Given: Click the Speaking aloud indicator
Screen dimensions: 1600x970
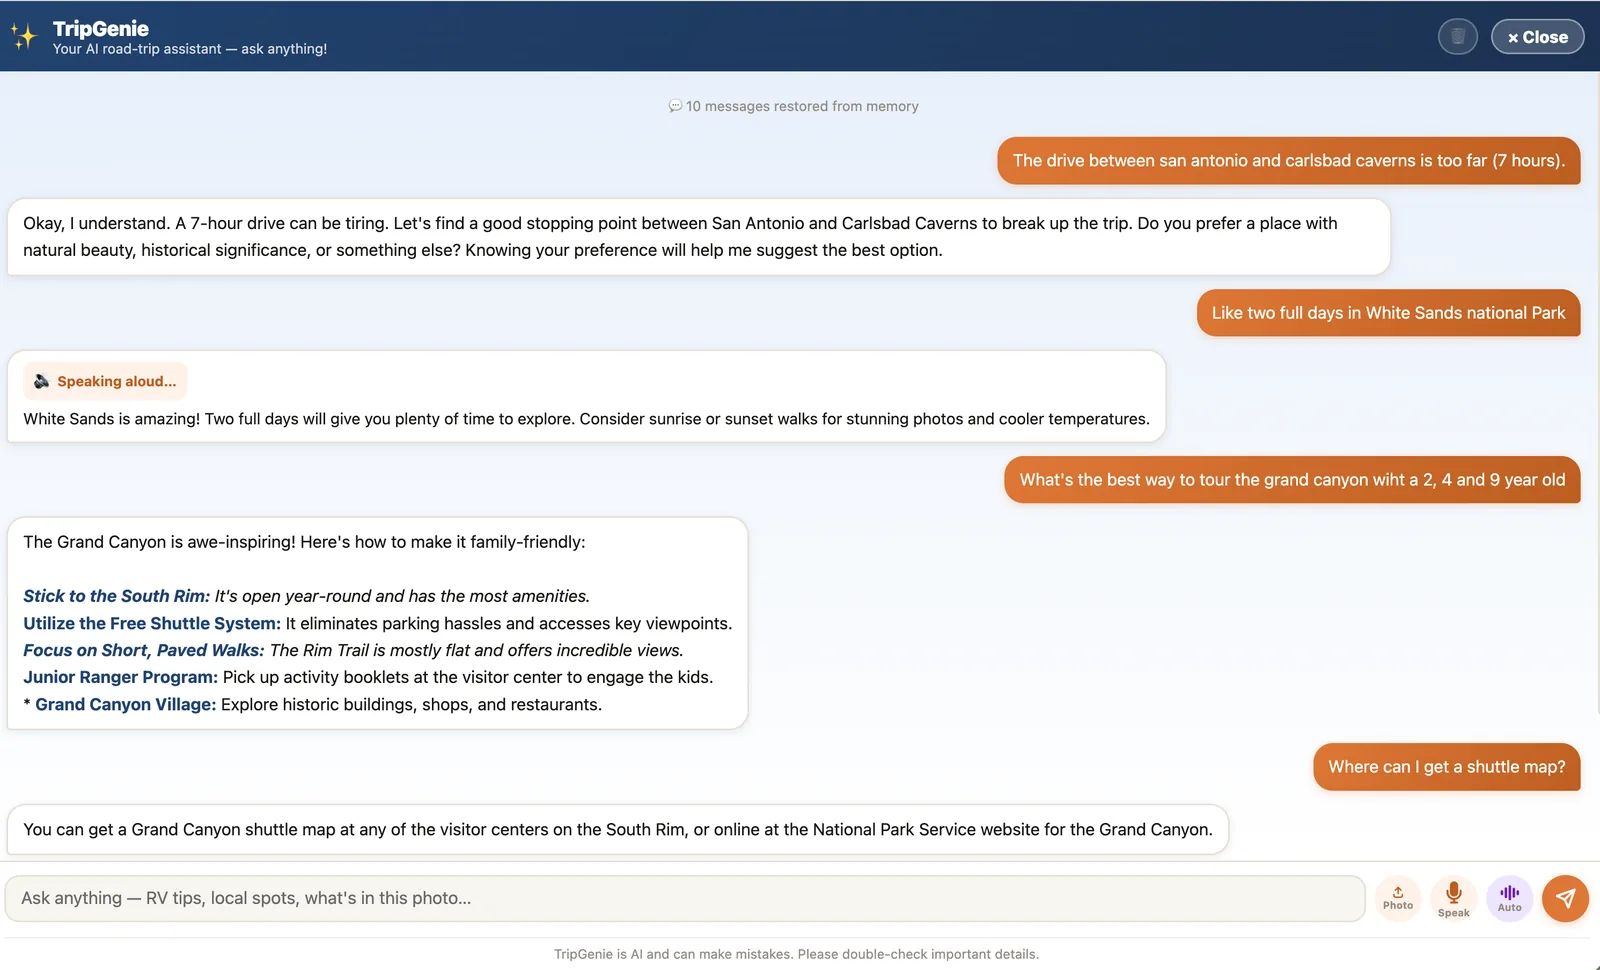Looking at the screenshot, I should [105, 381].
